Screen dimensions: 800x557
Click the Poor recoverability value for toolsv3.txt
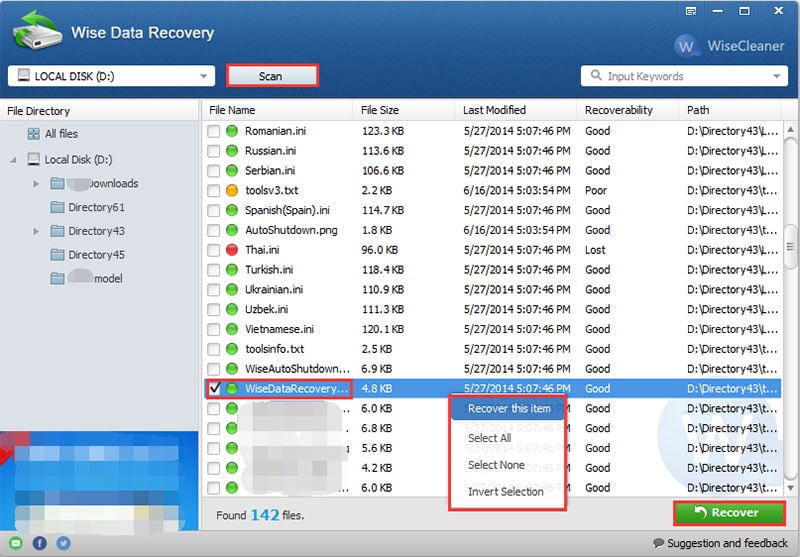pyautogui.click(x=596, y=191)
